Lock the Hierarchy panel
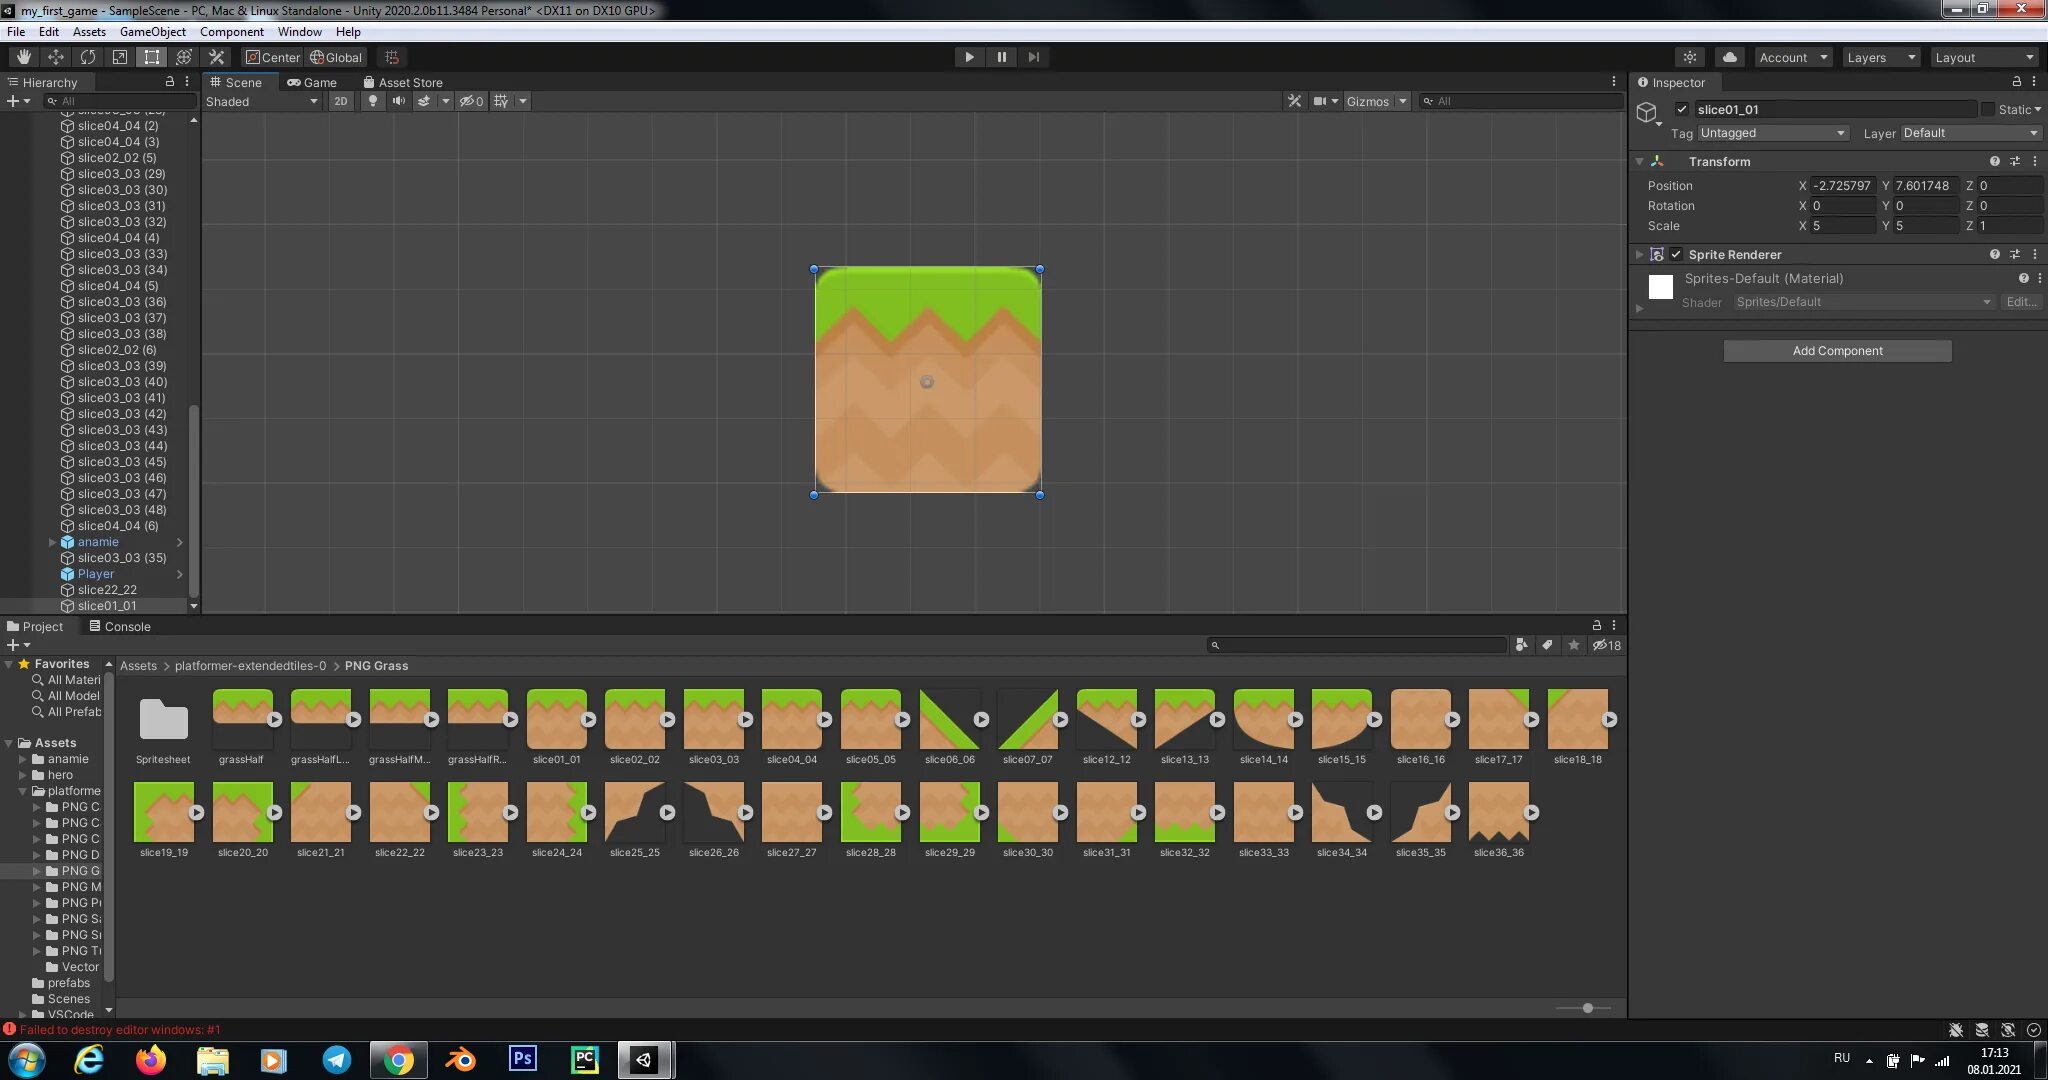Viewport: 2048px width, 1080px height. 169,82
